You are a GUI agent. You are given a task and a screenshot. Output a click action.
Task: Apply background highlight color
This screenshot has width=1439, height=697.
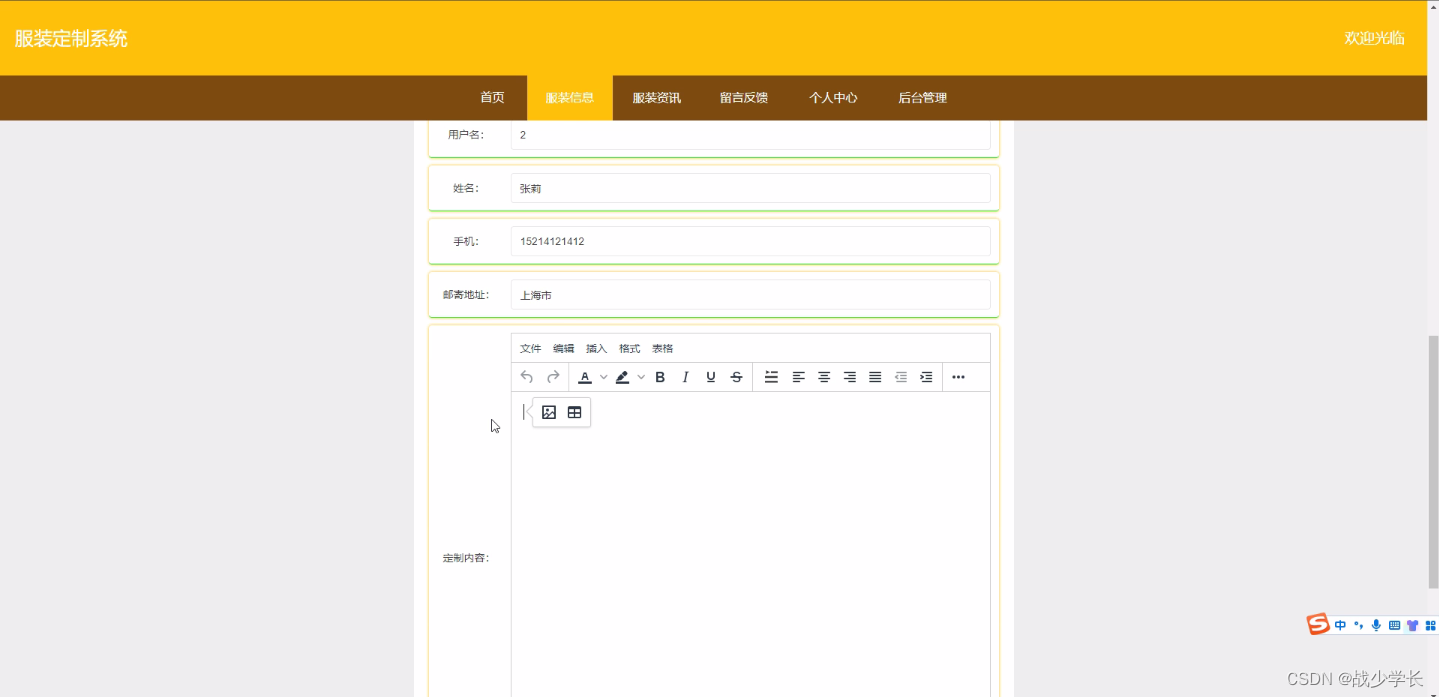tap(623, 377)
